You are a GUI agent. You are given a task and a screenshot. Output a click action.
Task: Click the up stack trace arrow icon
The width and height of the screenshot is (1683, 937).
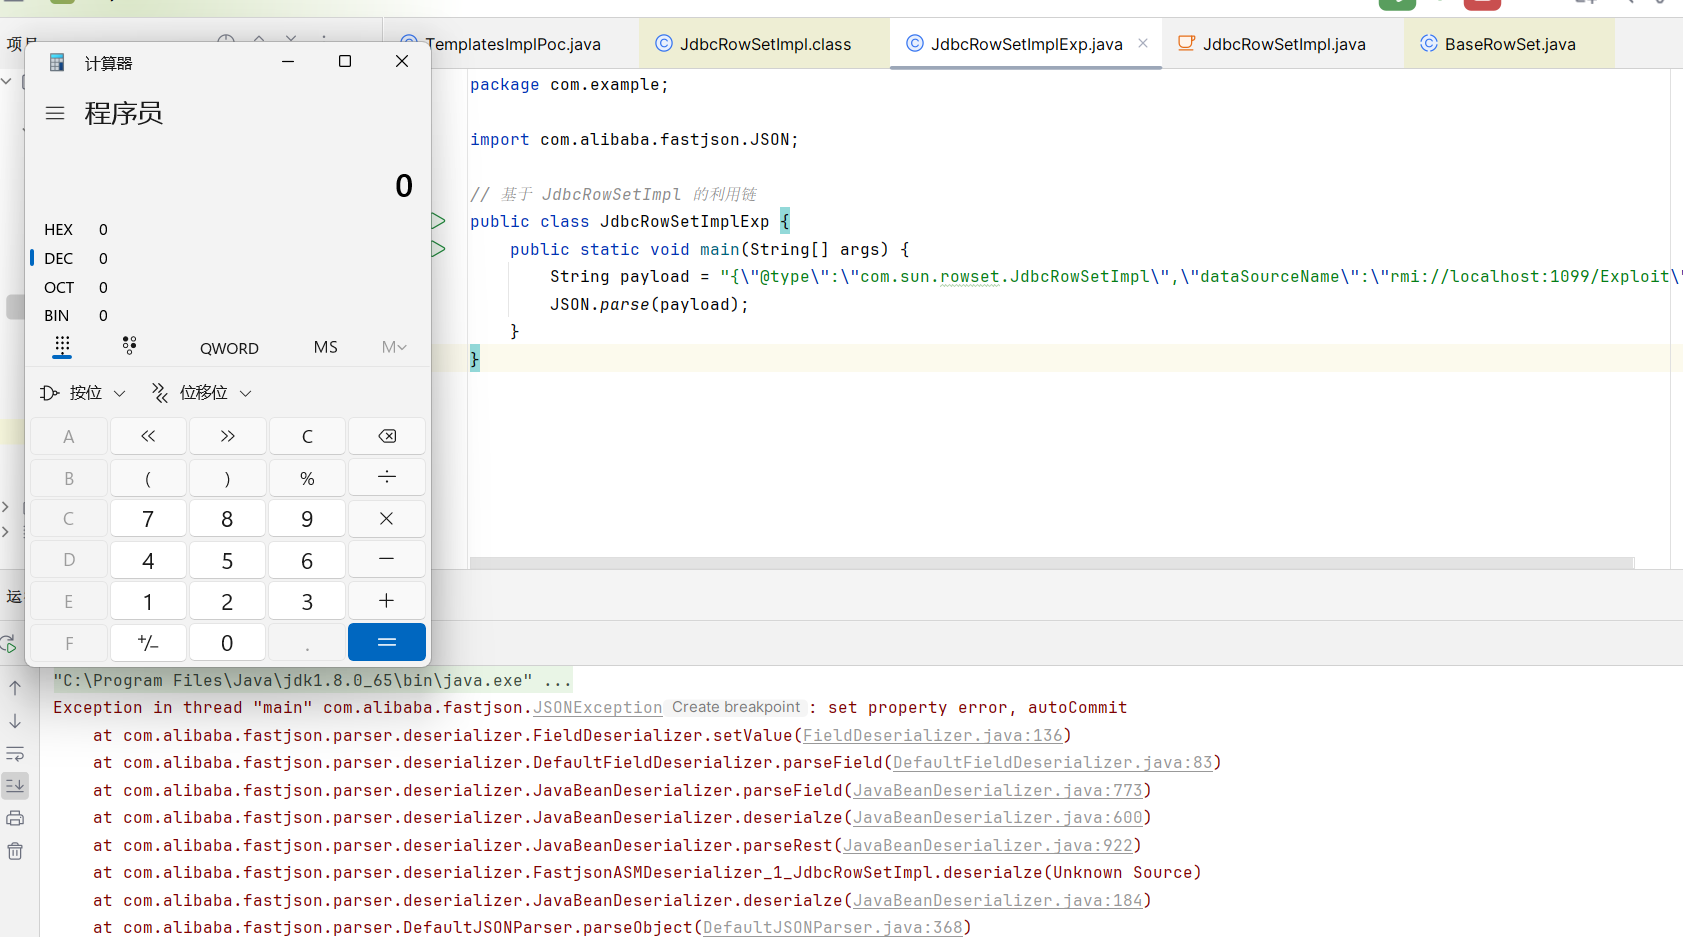click(x=15, y=688)
